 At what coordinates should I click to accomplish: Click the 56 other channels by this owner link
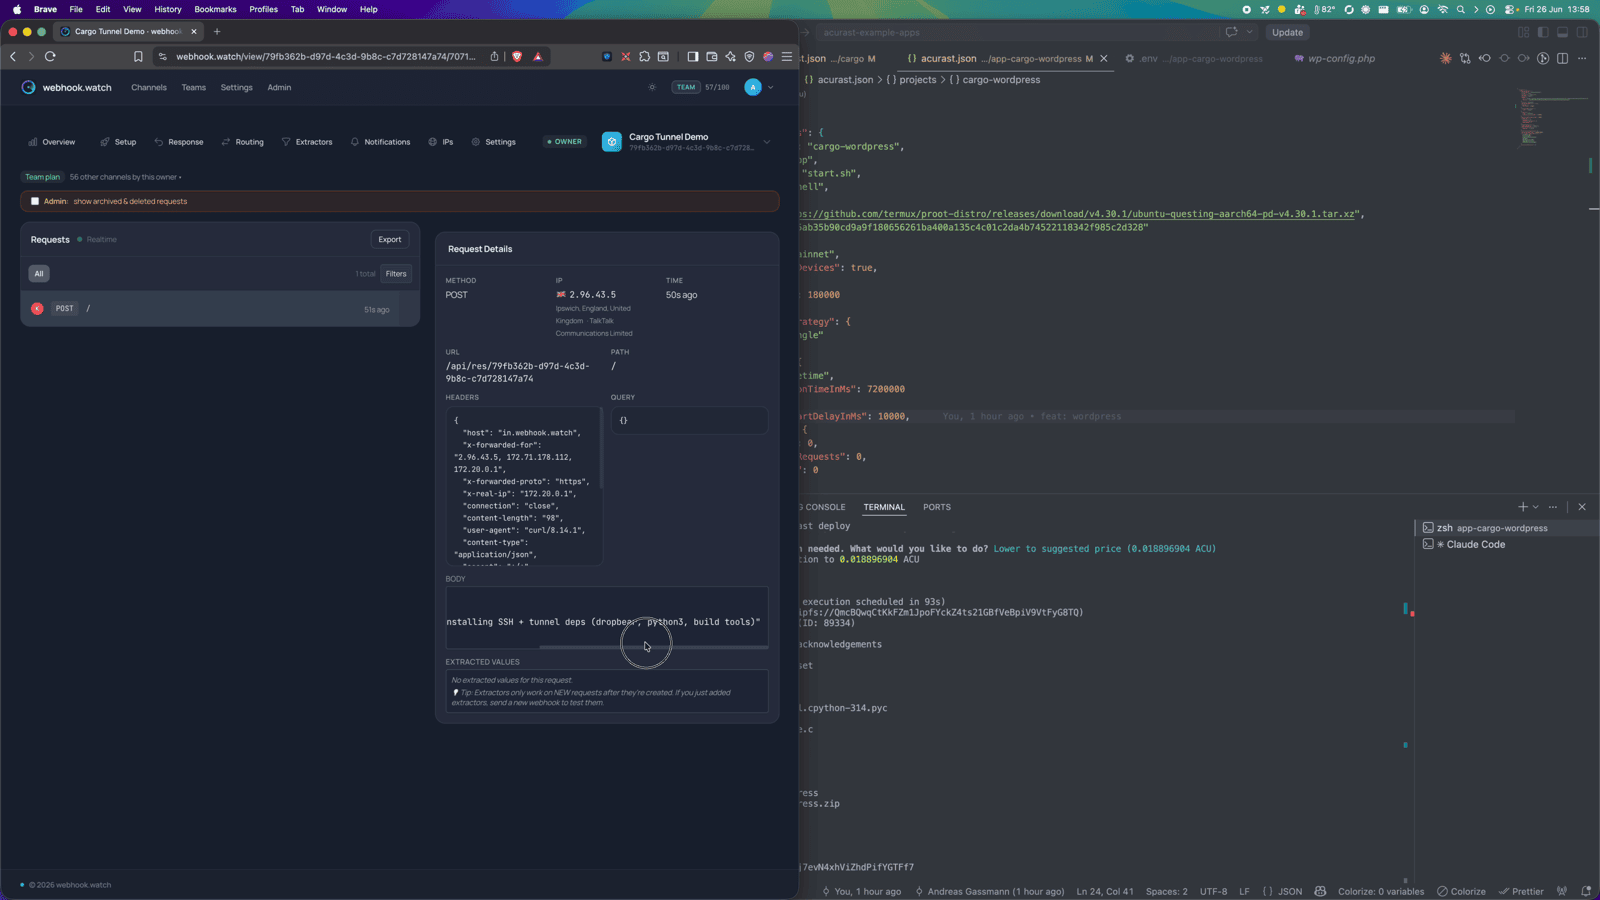pyautogui.click(x=125, y=177)
